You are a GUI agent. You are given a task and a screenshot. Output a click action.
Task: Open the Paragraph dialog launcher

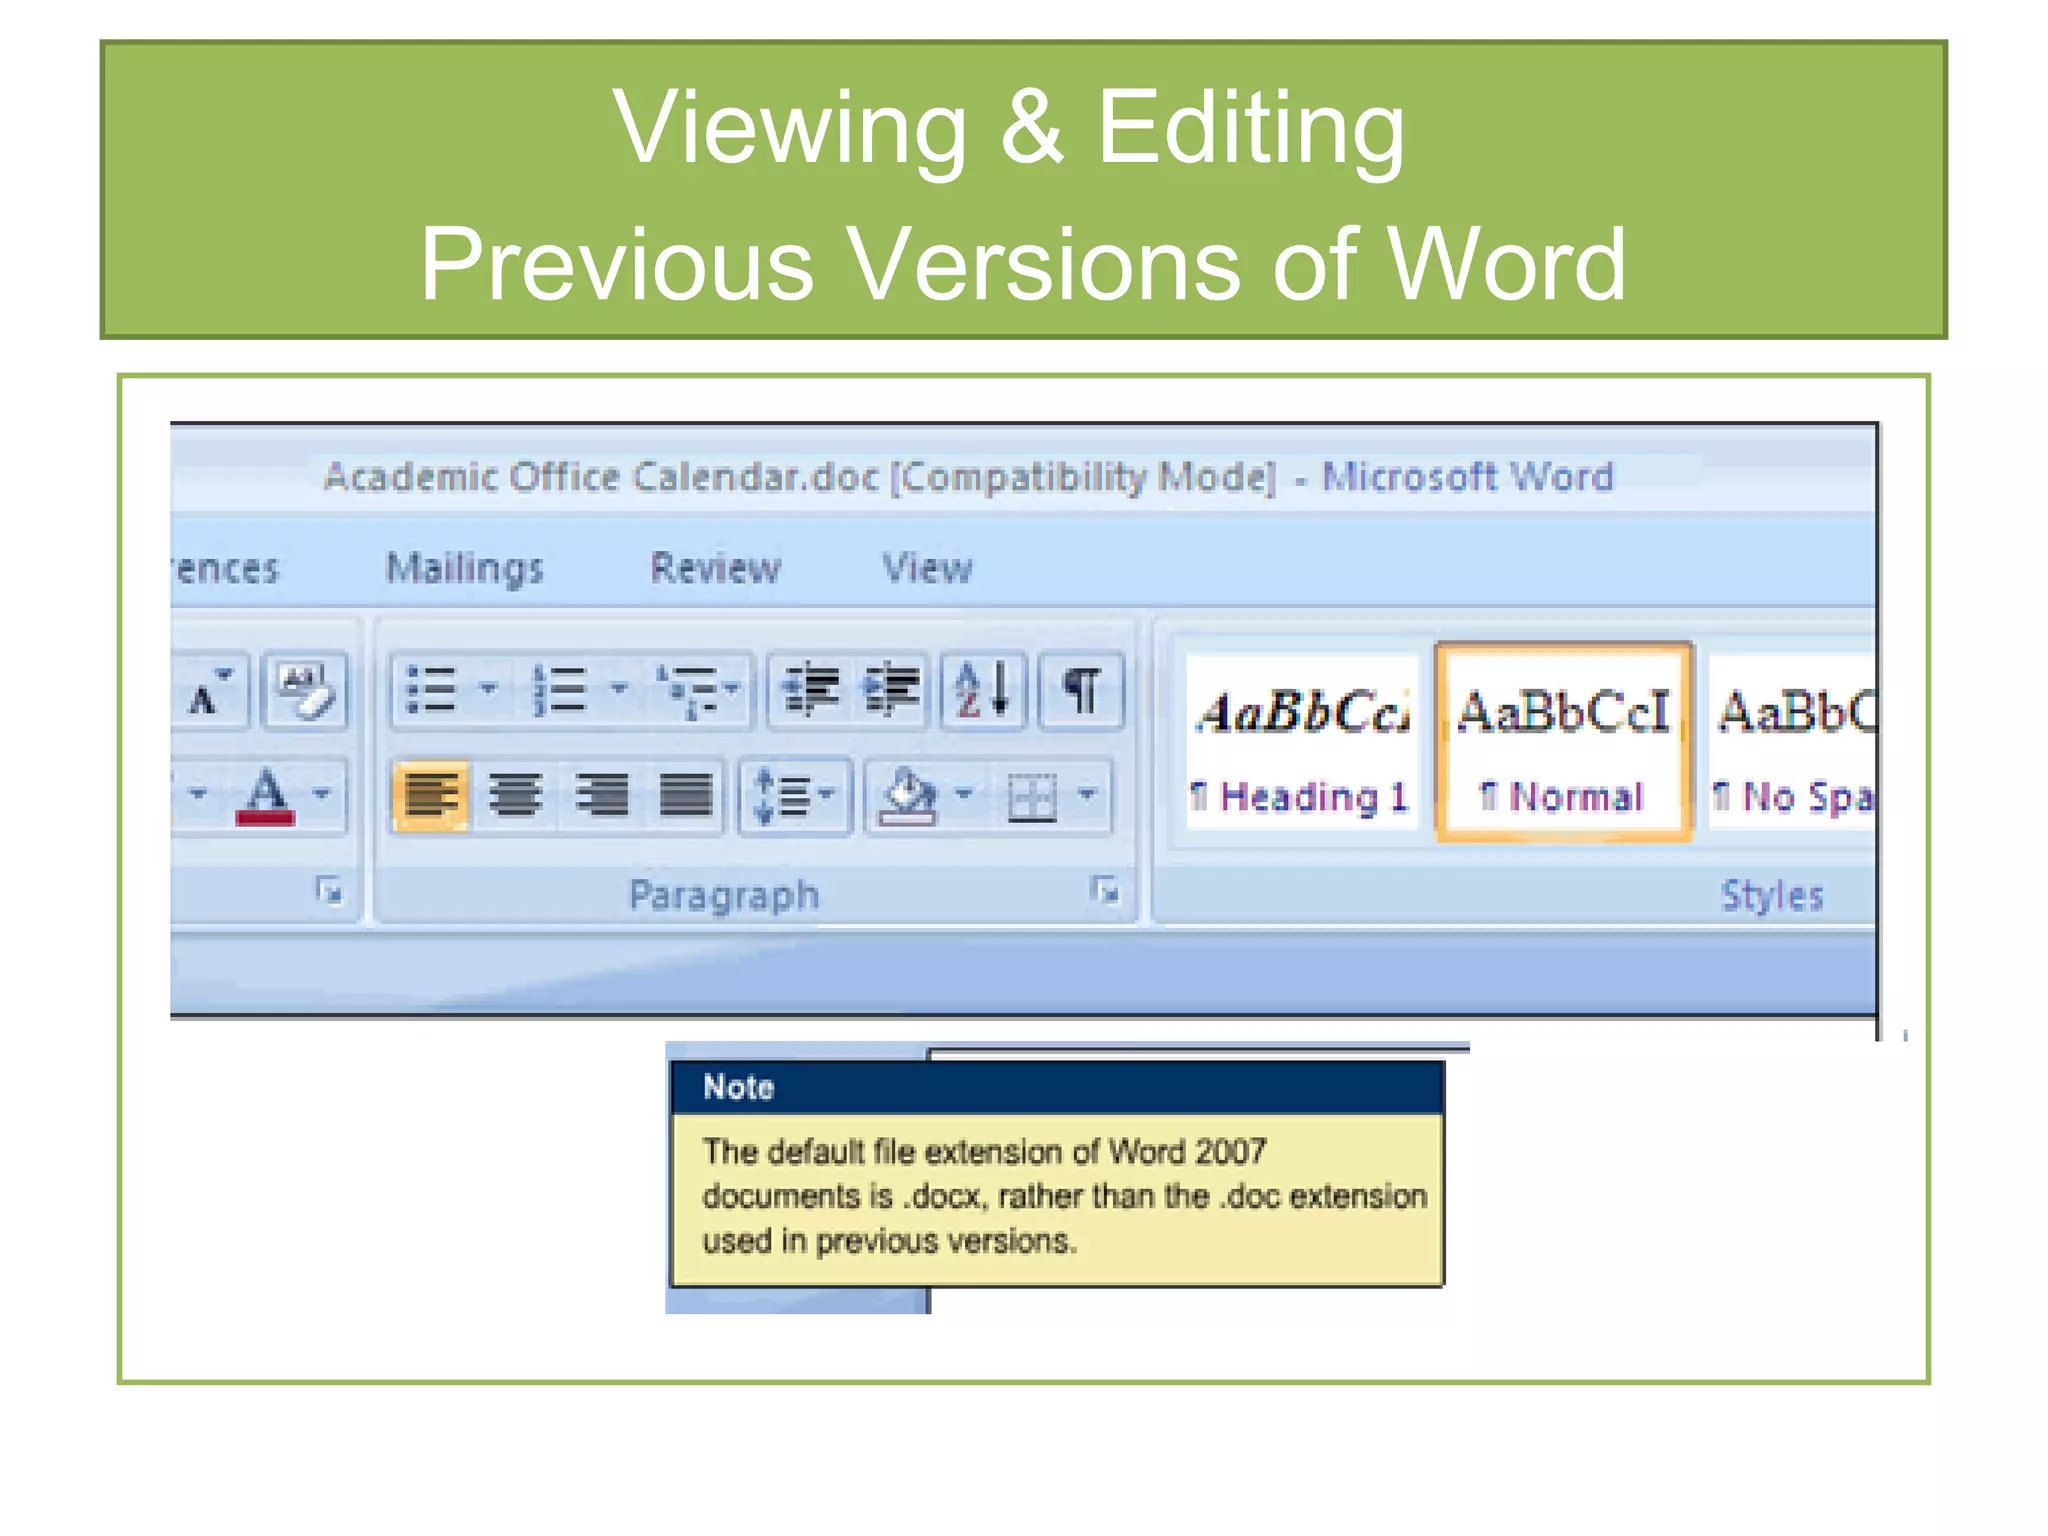click(x=1105, y=889)
